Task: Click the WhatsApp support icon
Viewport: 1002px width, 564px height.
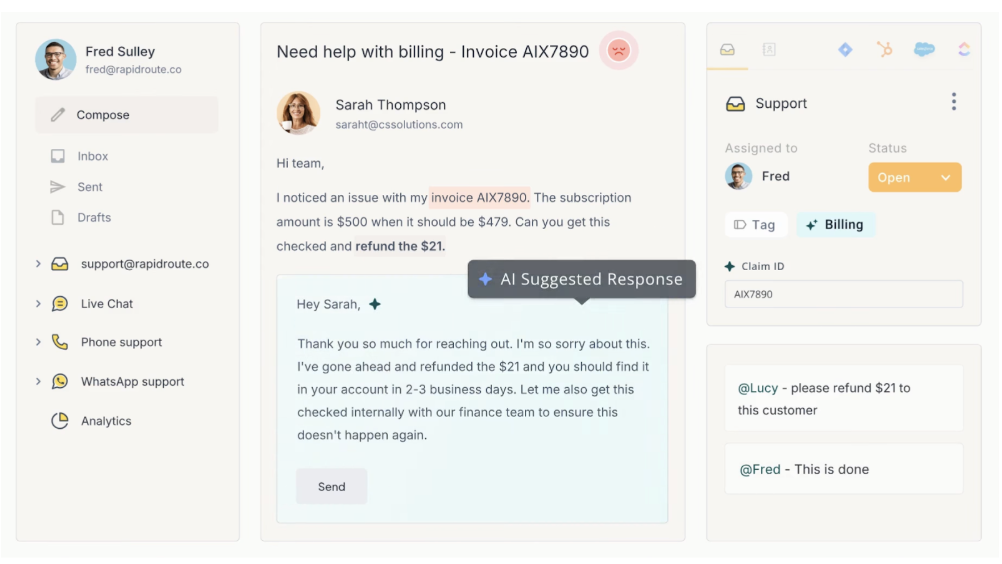Action: pos(59,381)
